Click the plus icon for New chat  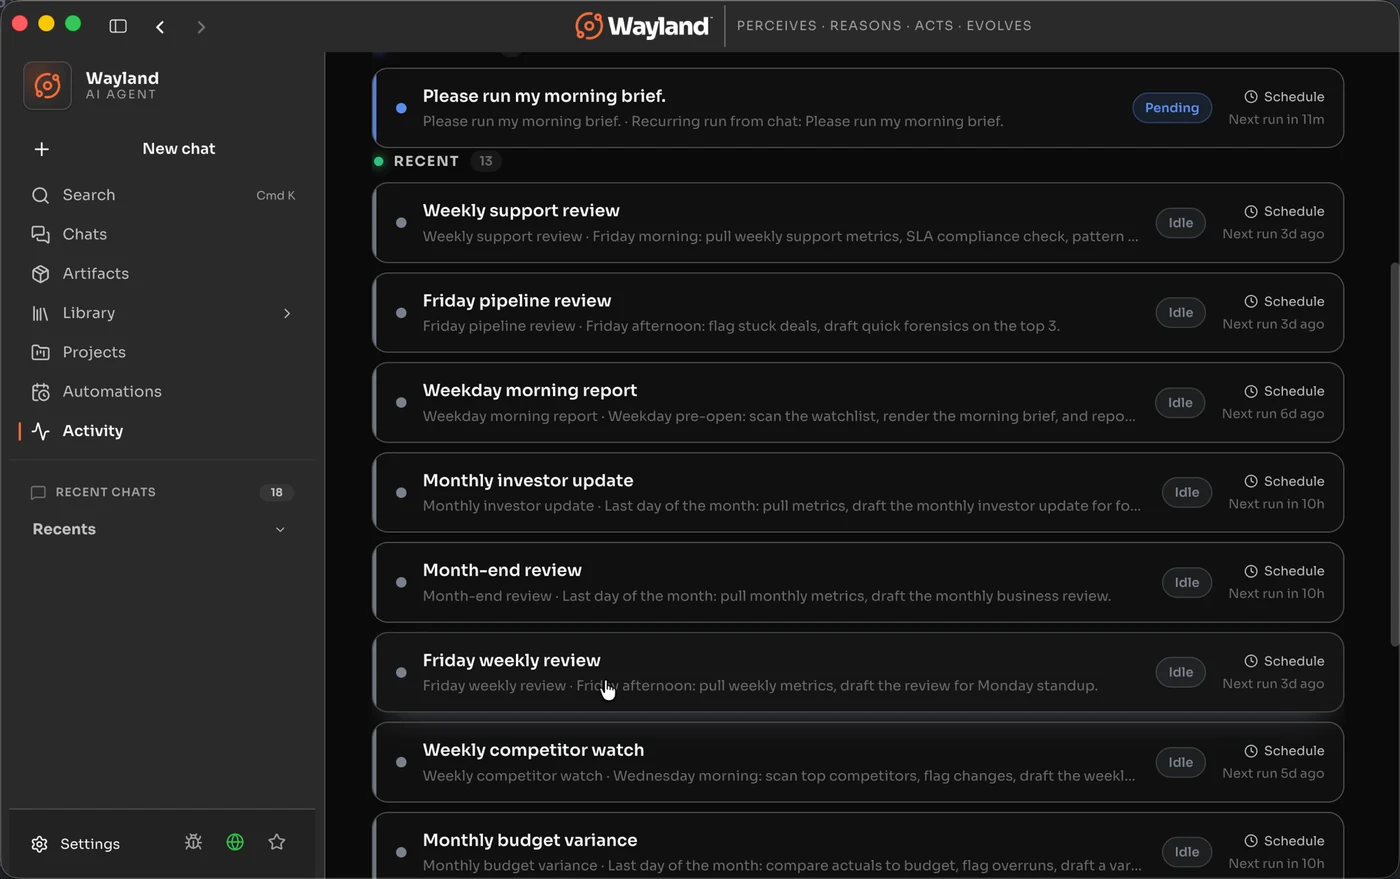(x=41, y=149)
